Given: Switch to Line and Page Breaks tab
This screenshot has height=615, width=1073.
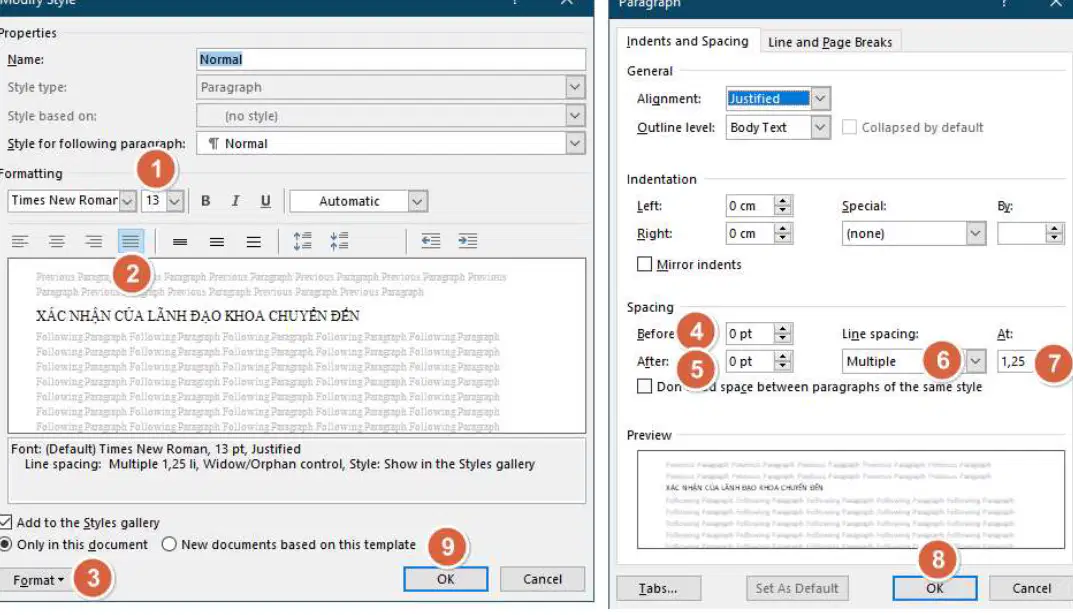Looking at the screenshot, I should (830, 42).
